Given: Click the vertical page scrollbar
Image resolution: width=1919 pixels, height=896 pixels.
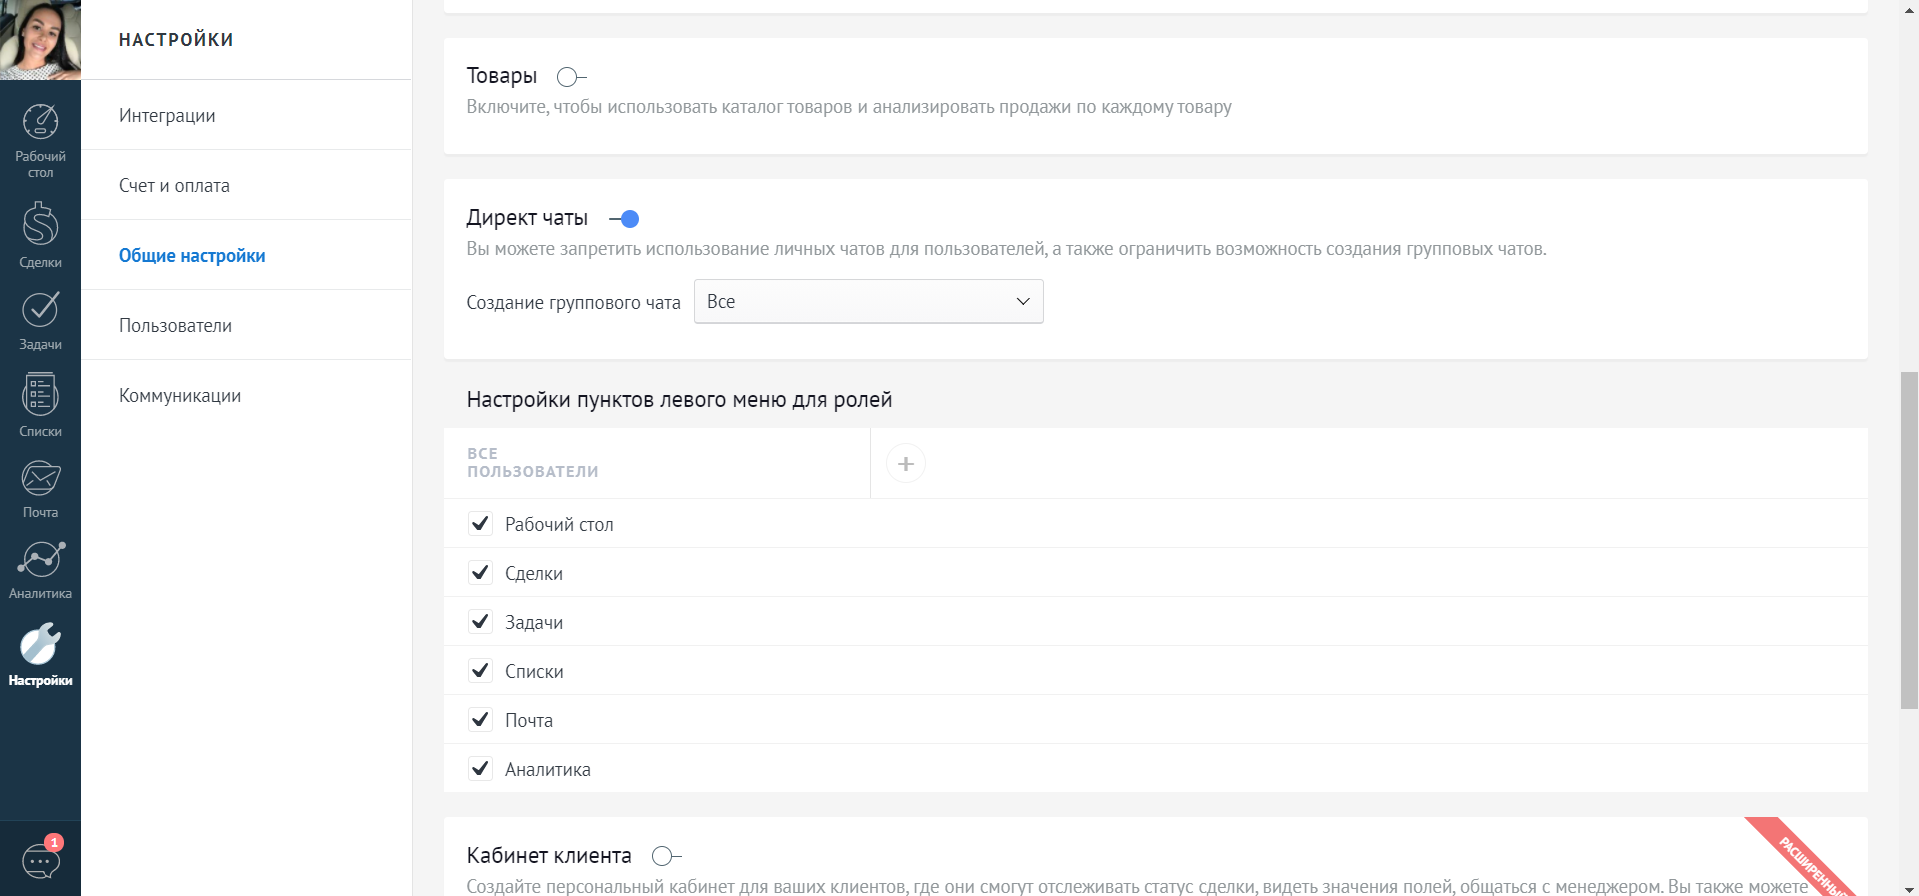Looking at the screenshot, I should tap(1908, 540).
